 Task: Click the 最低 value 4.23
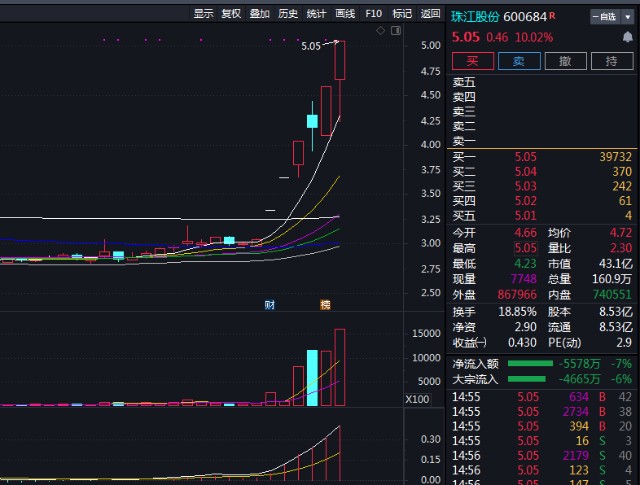coord(526,264)
